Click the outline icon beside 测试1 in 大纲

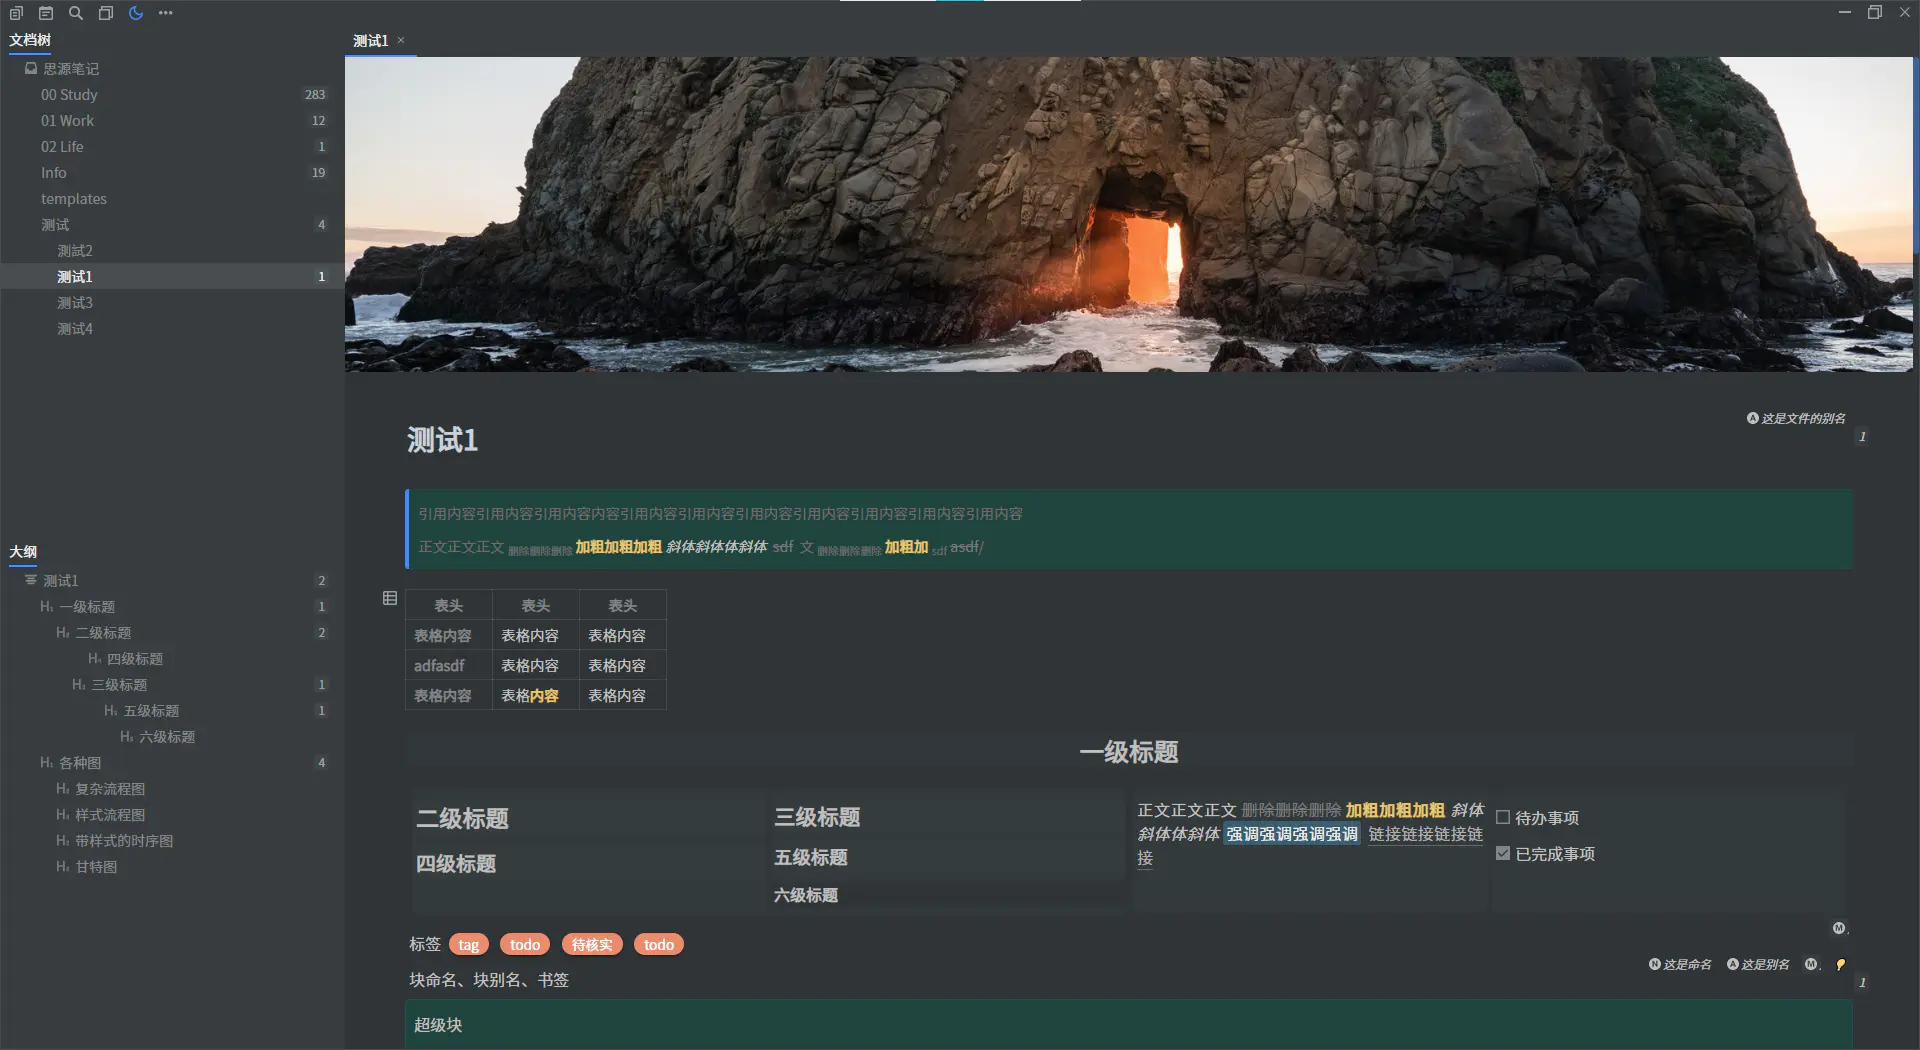click(x=31, y=580)
